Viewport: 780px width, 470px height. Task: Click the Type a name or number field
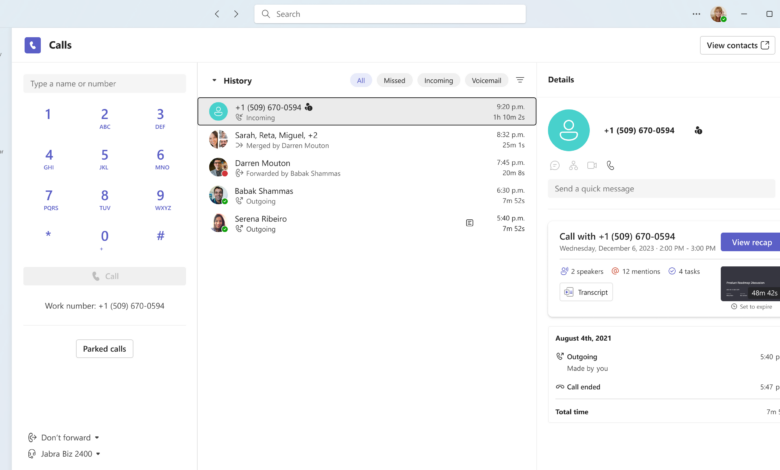(104, 84)
